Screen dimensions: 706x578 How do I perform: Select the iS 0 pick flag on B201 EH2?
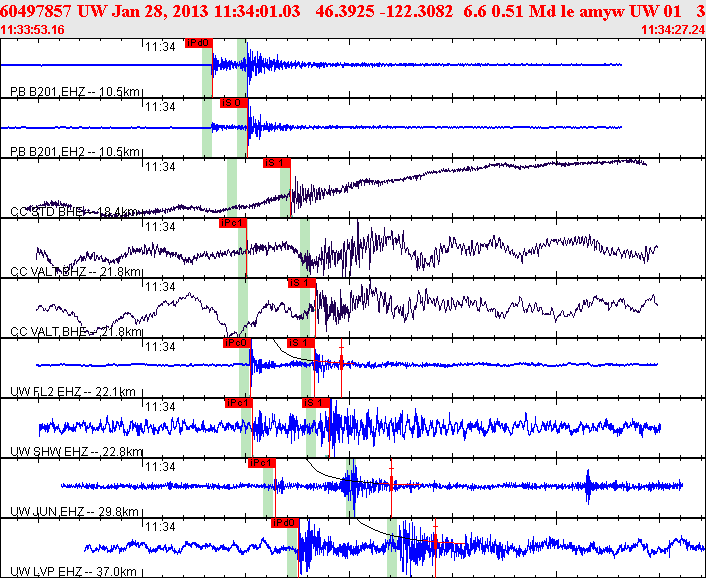point(234,103)
